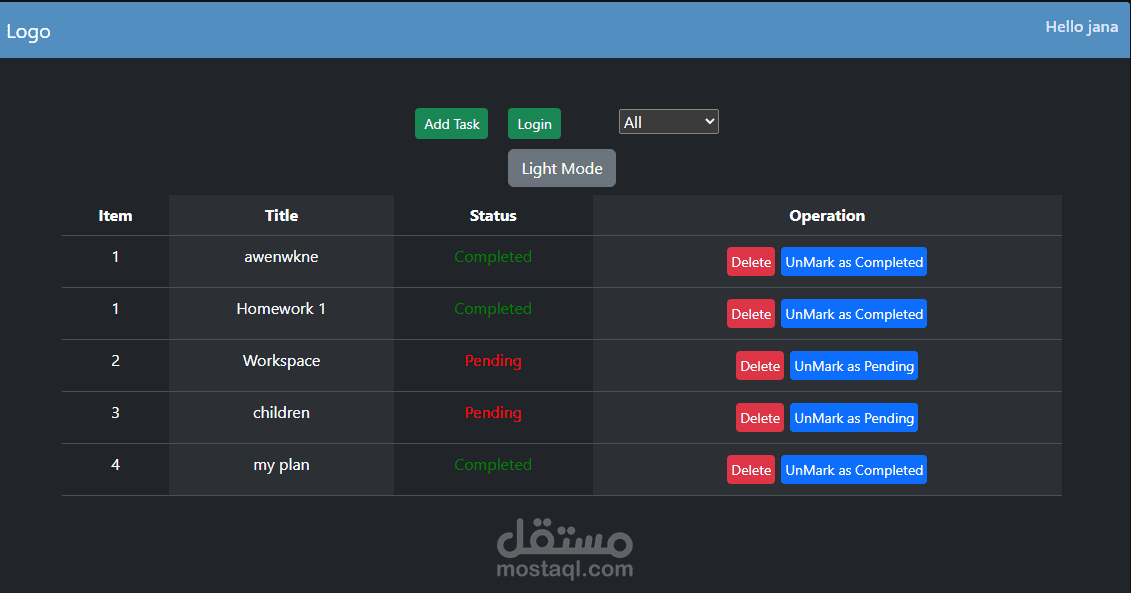This screenshot has height=593, width=1131.
Task: Select the Status column header
Action: [x=493, y=216]
